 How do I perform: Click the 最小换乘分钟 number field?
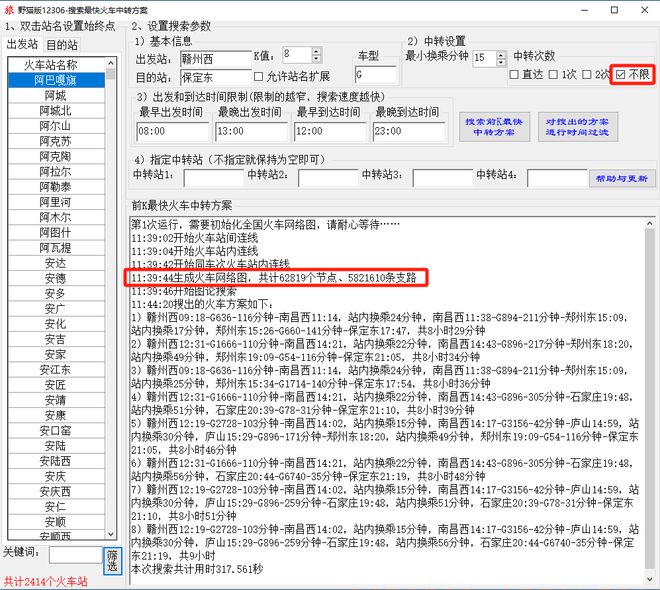point(484,58)
